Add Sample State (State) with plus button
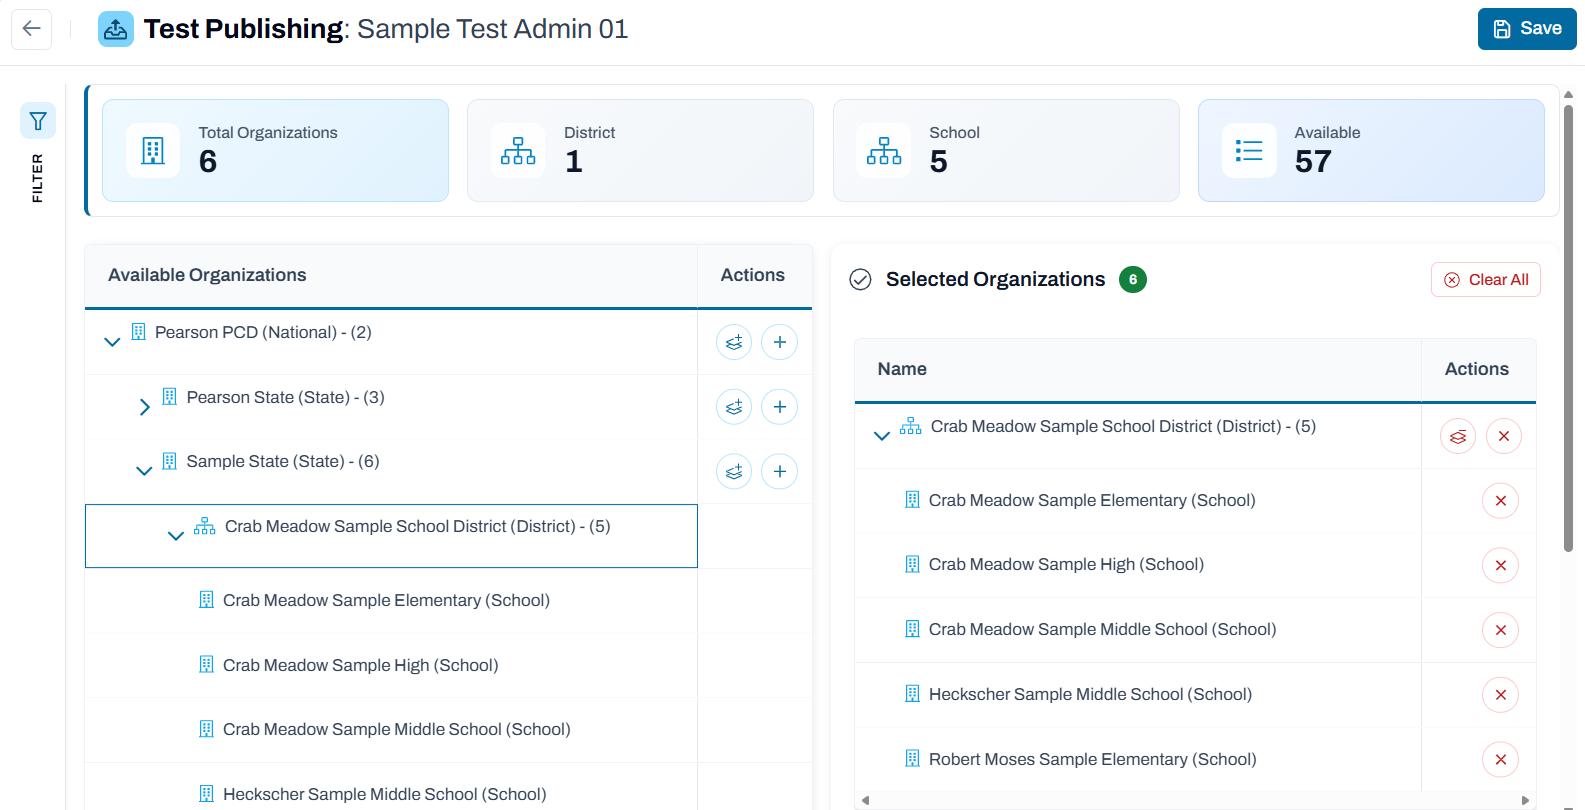This screenshot has height=810, width=1585. [780, 471]
